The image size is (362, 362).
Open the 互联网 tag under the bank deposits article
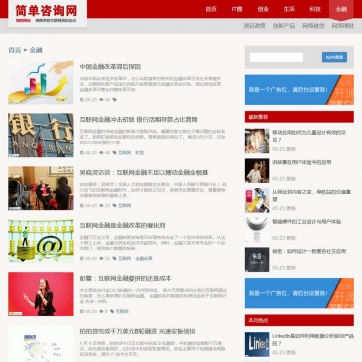(124, 153)
